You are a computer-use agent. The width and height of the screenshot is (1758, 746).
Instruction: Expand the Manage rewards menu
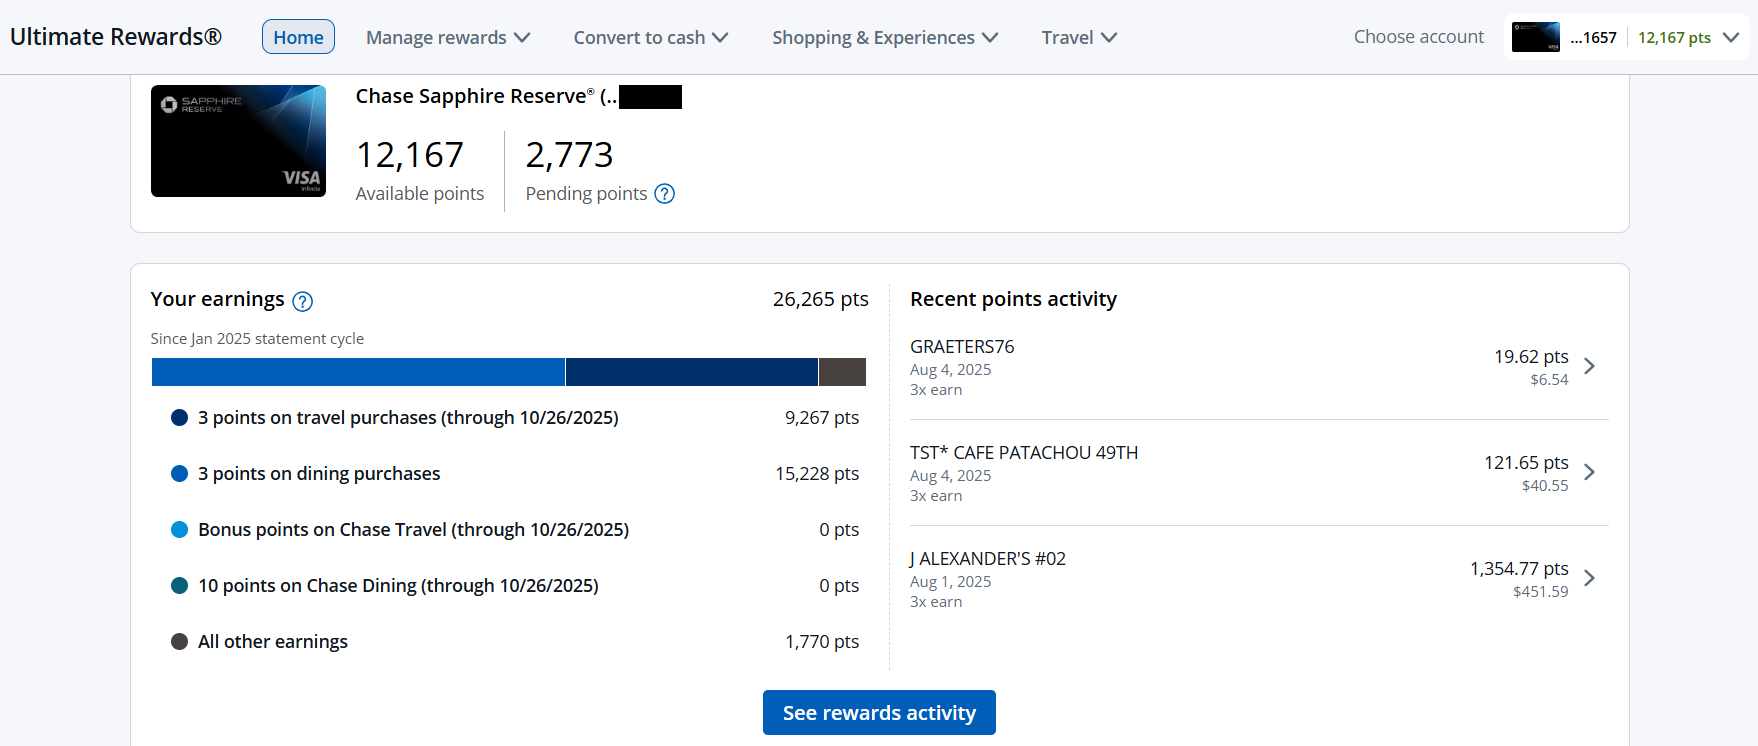click(447, 37)
